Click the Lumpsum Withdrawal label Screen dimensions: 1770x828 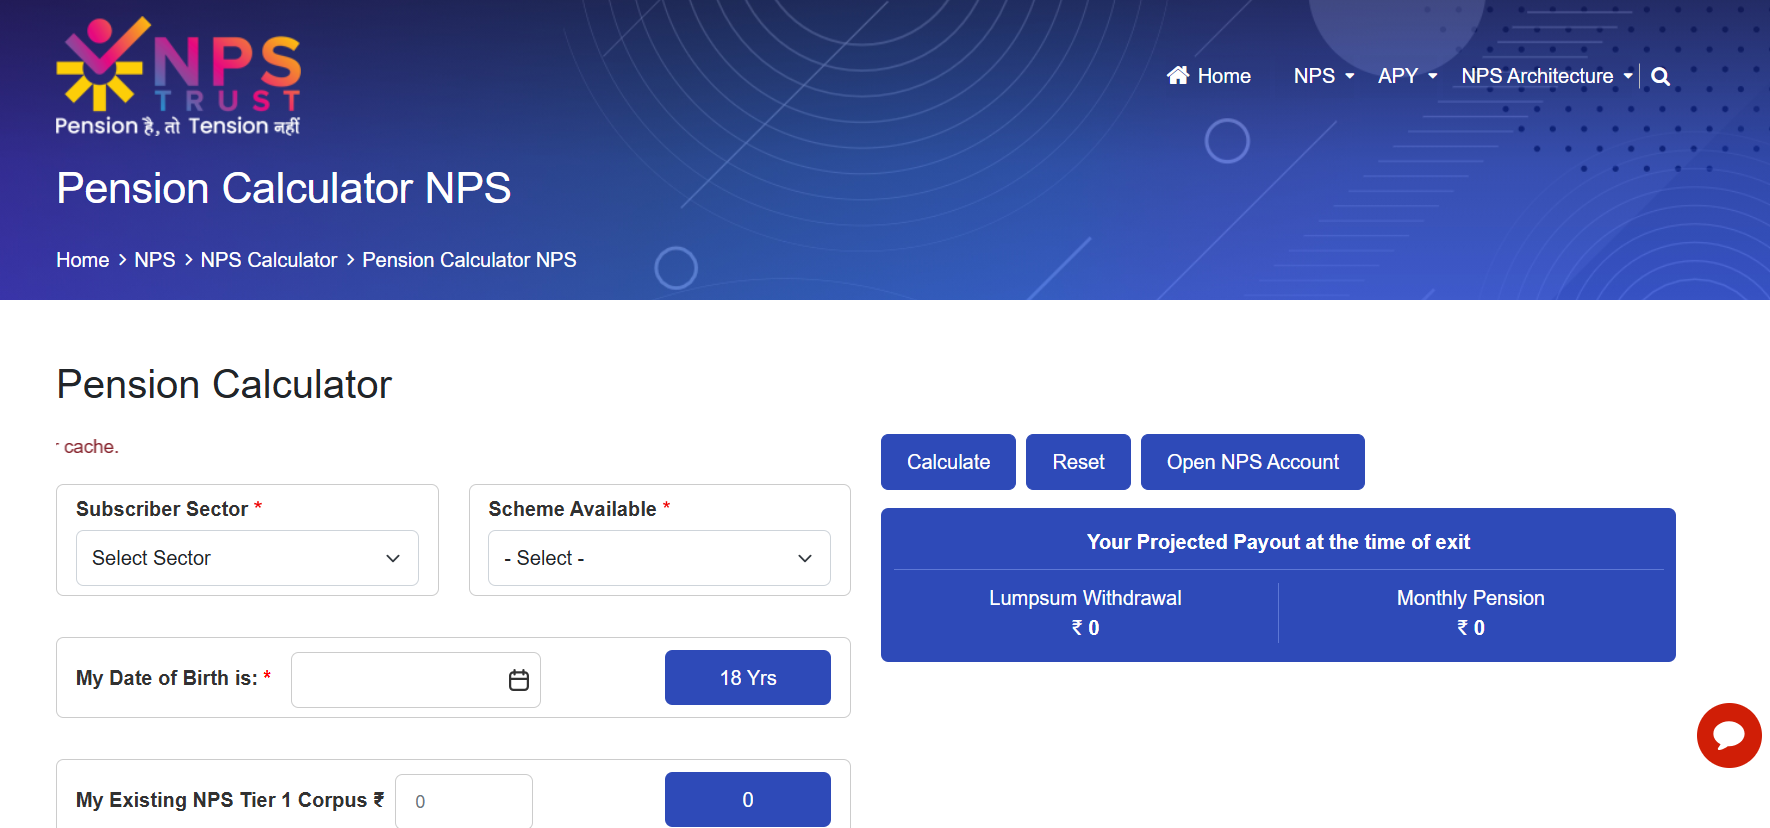1085,598
